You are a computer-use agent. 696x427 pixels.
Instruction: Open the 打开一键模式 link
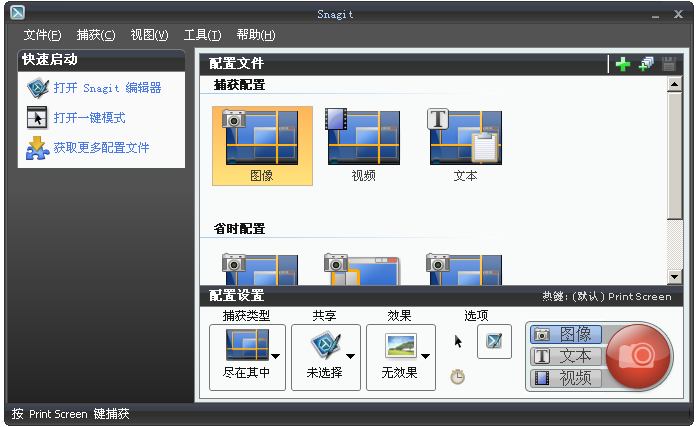pos(89,118)
